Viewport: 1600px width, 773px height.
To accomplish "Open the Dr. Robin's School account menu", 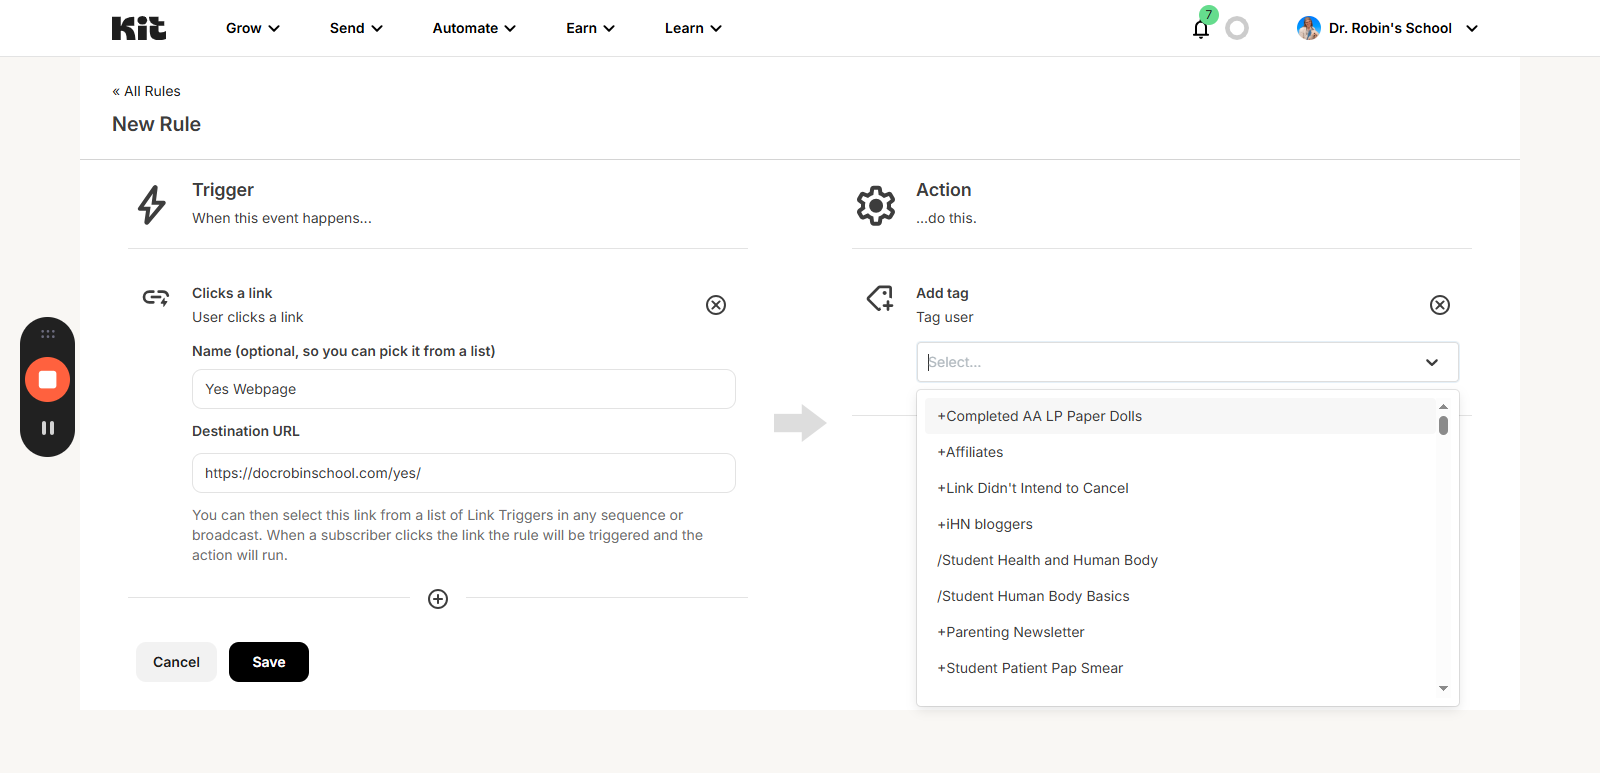I will click(x=1388, y=28).
